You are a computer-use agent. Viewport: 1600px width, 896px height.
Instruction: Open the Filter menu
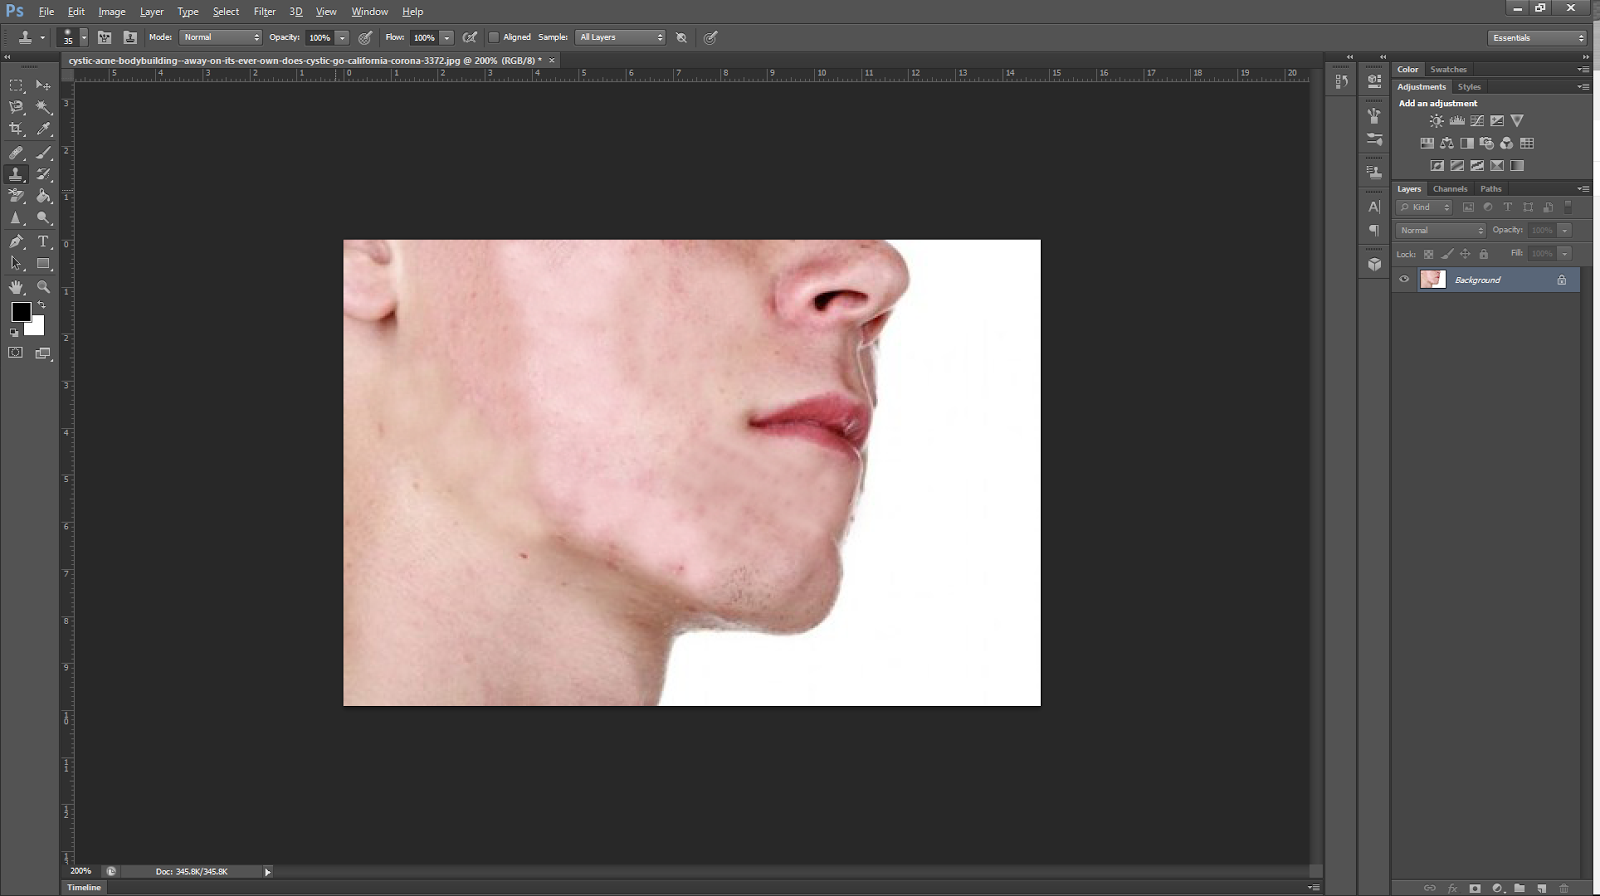point(264,12)
